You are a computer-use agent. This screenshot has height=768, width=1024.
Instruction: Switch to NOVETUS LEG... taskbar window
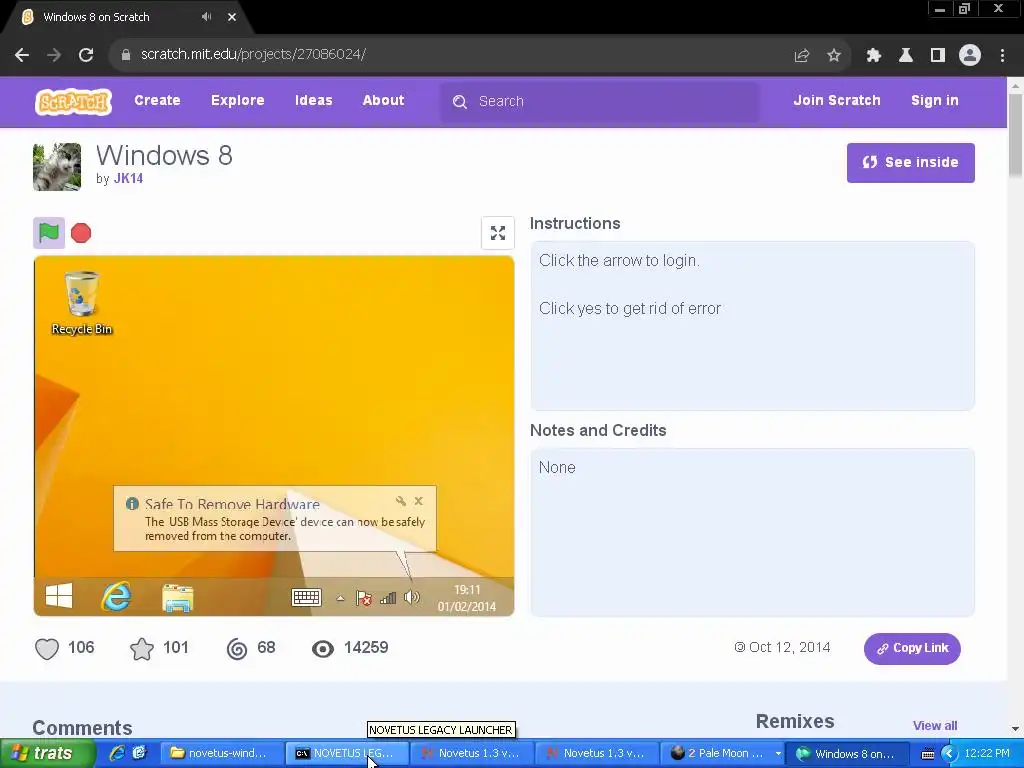coord(347,754)
